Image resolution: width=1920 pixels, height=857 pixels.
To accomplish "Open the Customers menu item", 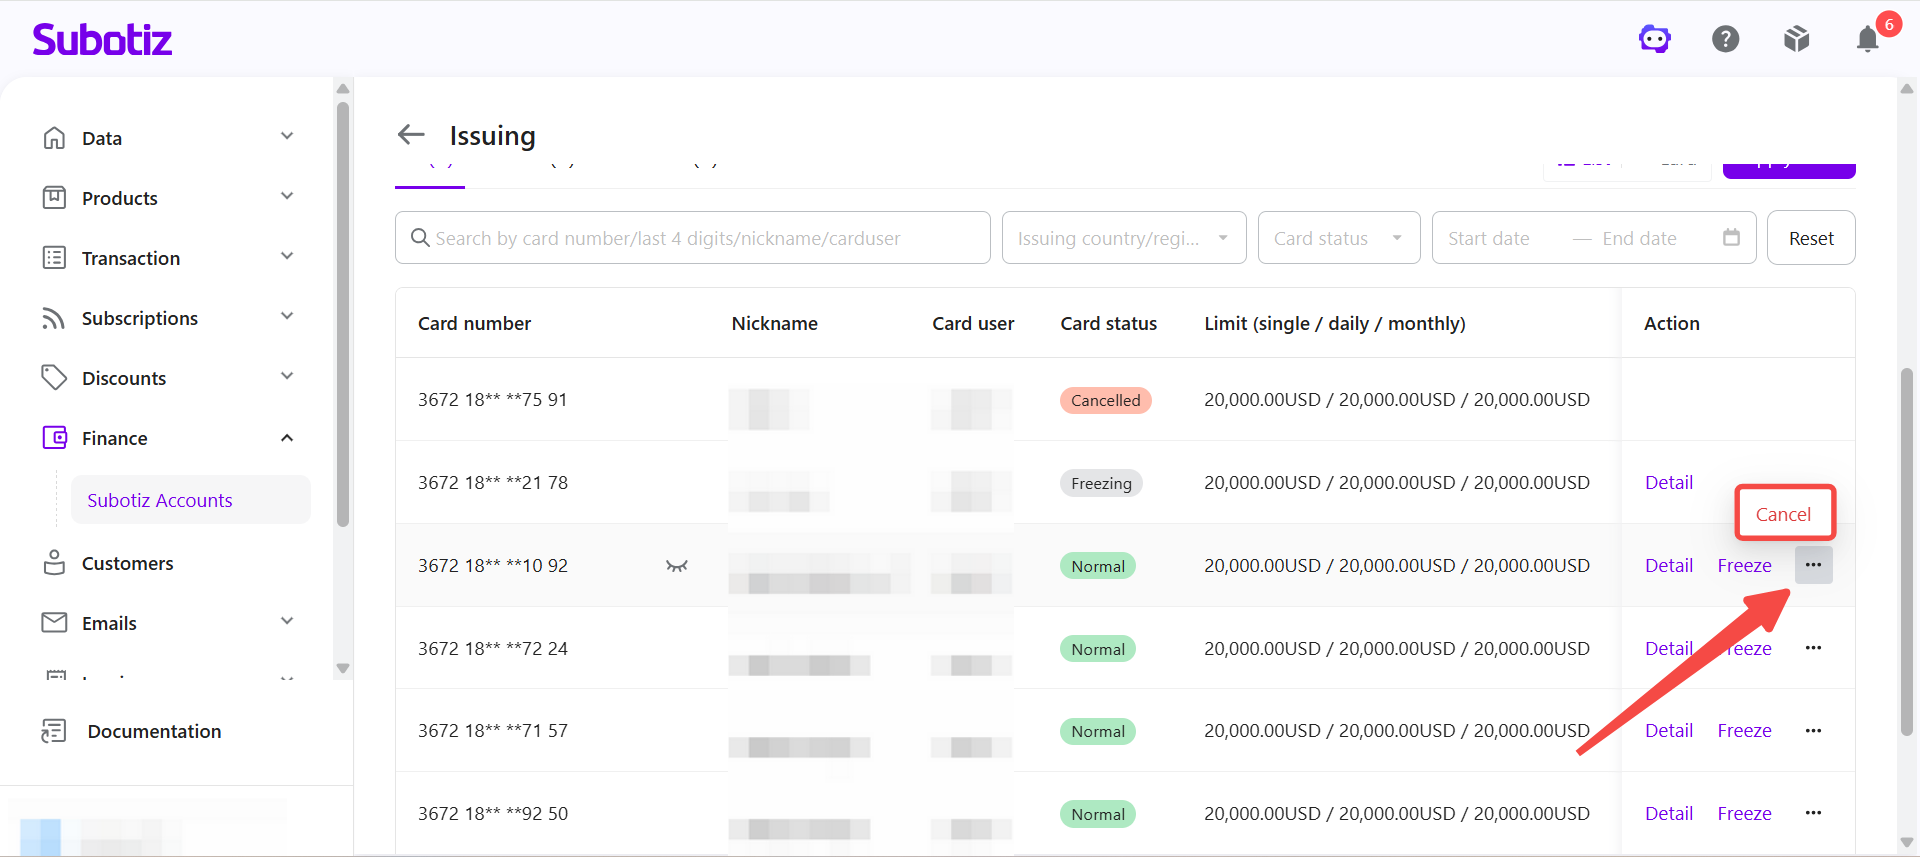I will coord(127,563).
